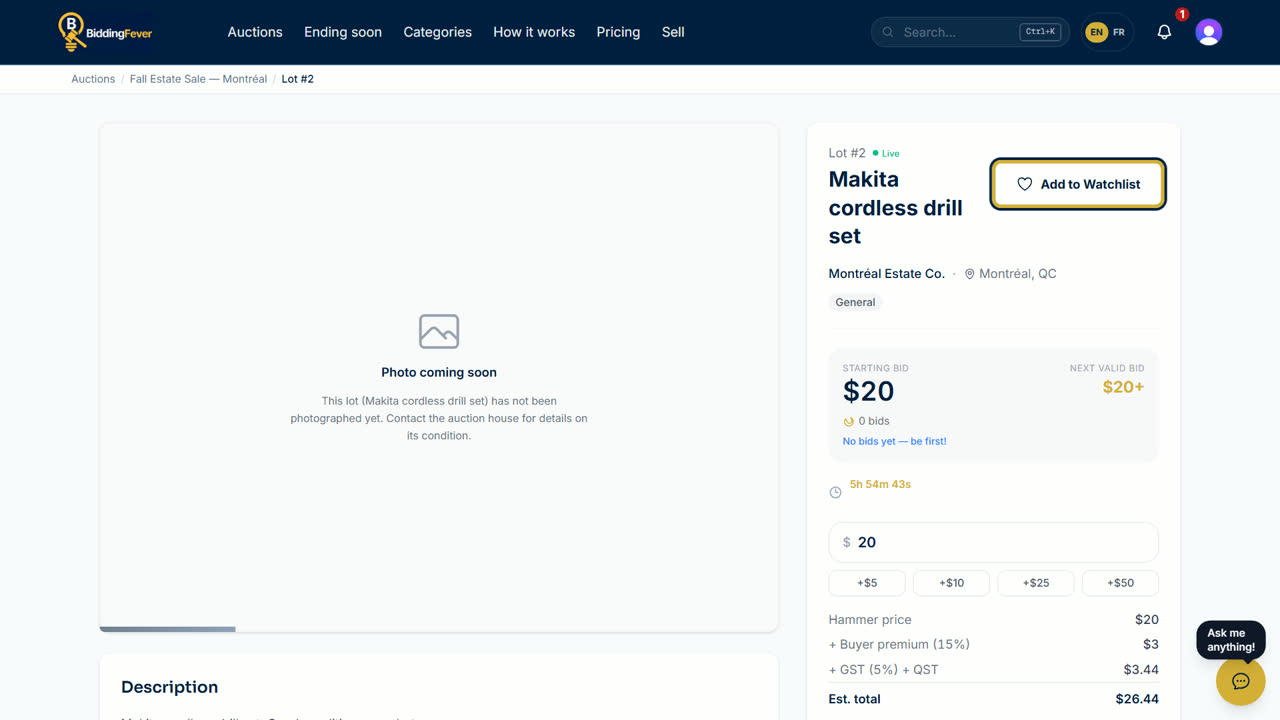This screenshot has width=1280, height=720.
Task: Click the Description section heading
Action: [x=169, y=687]
